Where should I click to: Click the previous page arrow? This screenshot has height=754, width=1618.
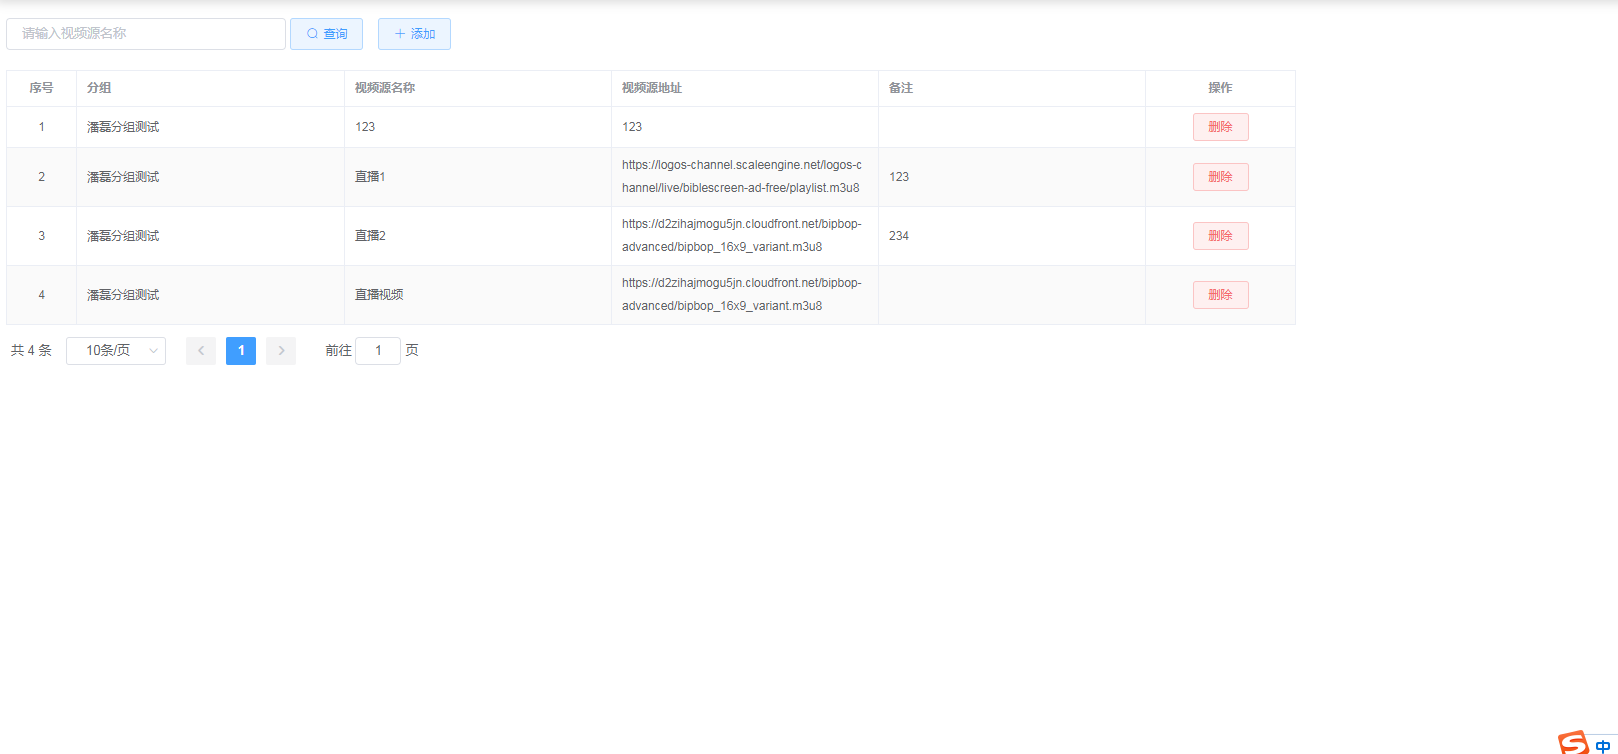point(201,351)
